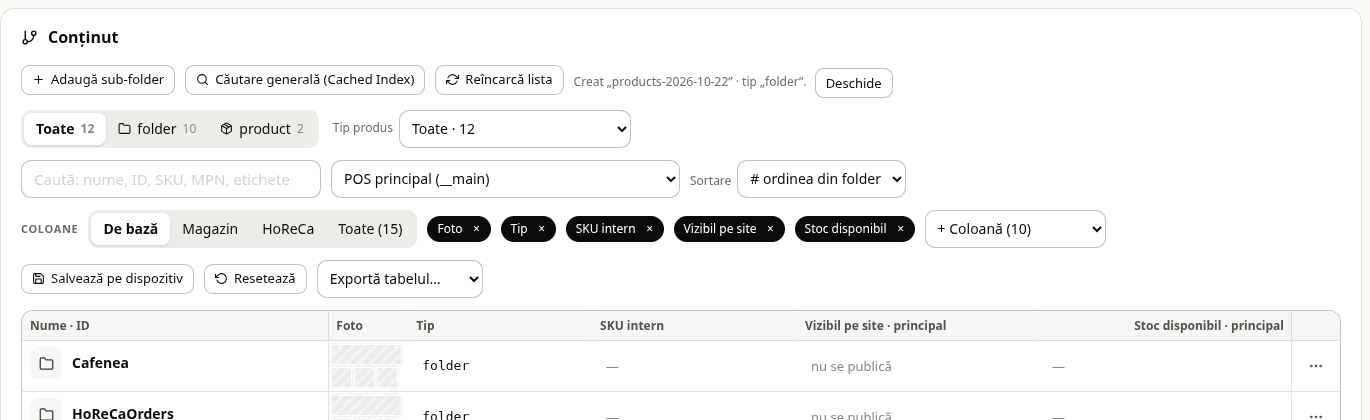Screen dimensions: 1370x420
Task: Click the branch icon beside Conținut heading
Action: point(30,37)
